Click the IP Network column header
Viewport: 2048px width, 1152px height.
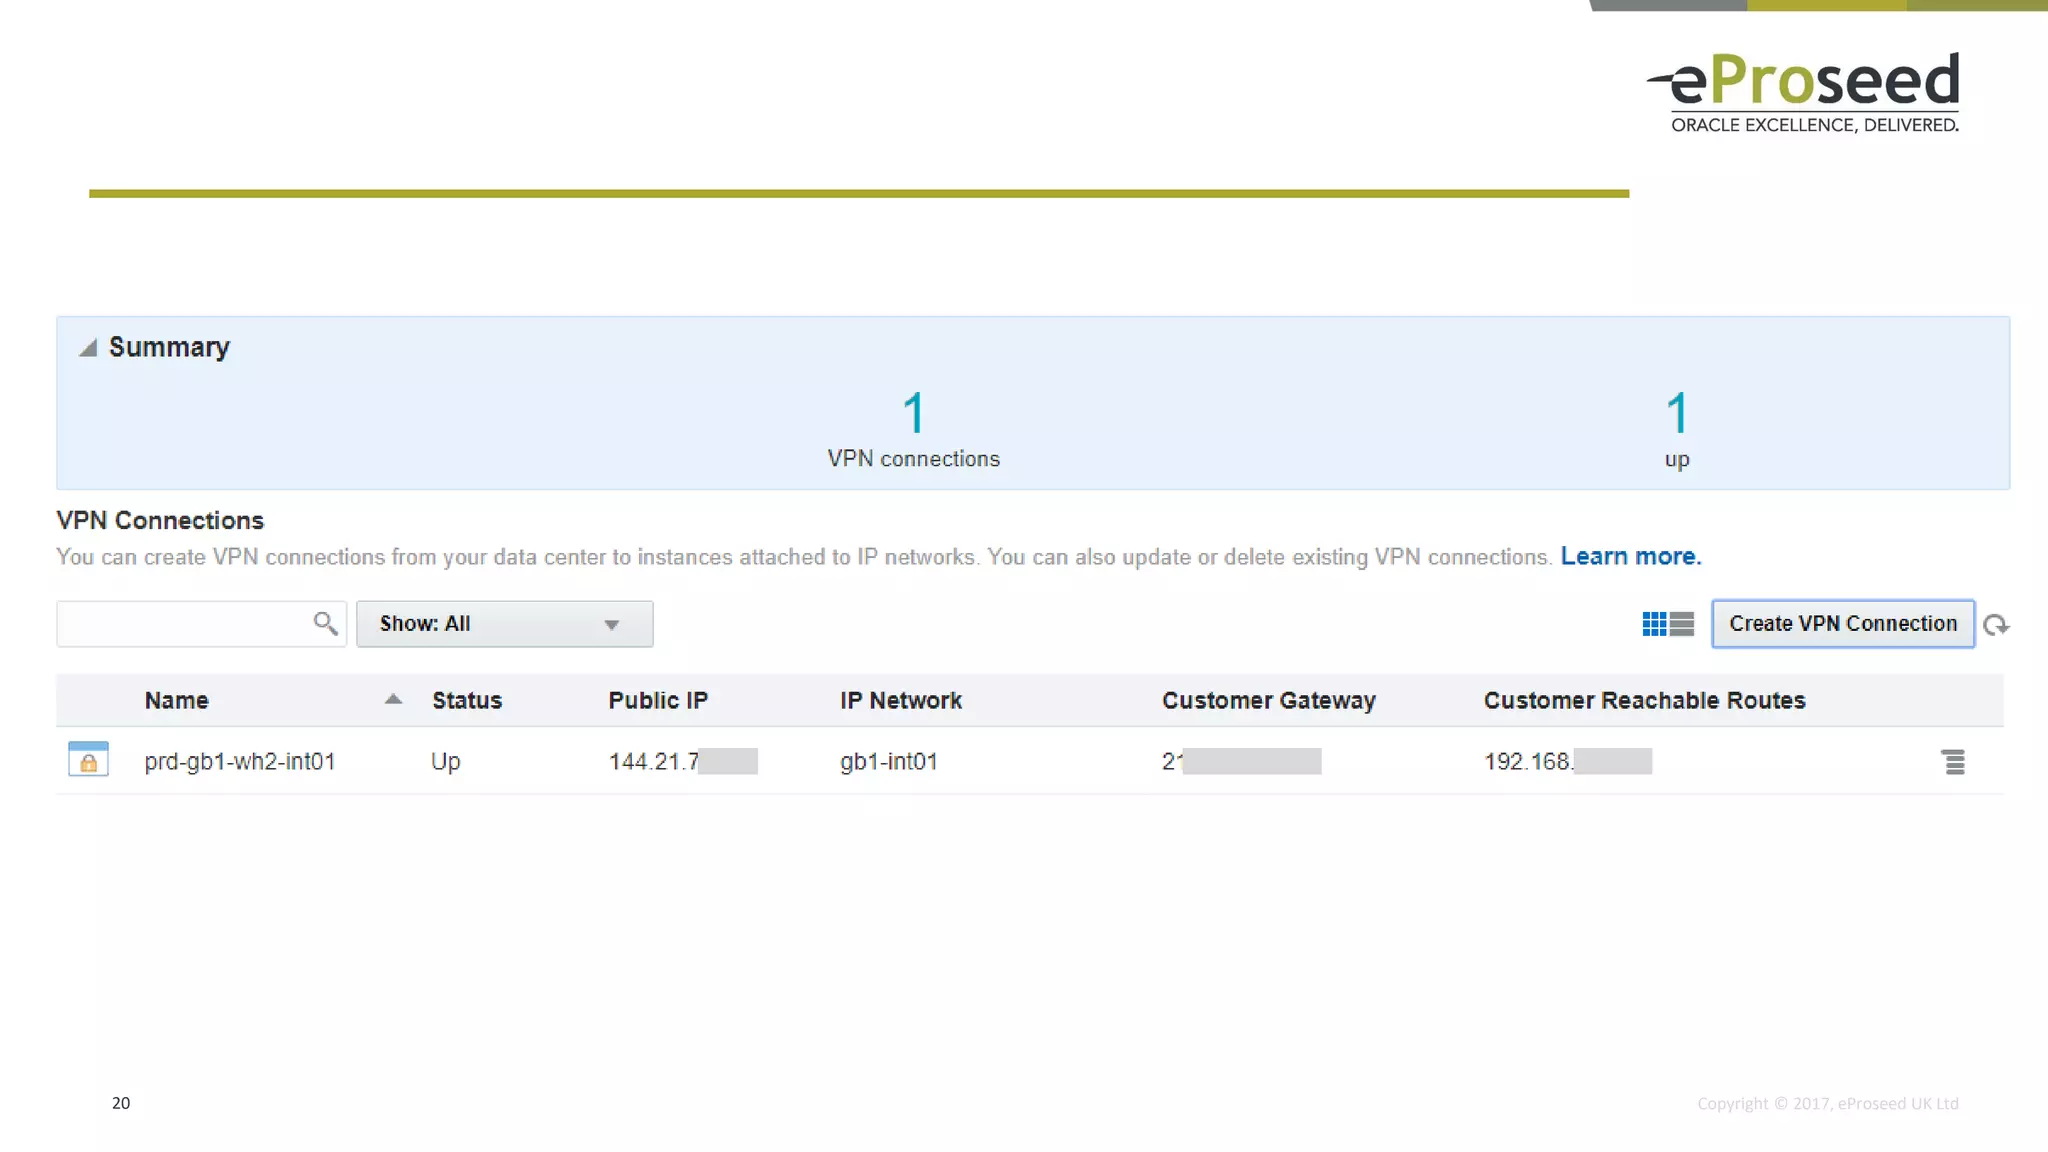tap(900, 701)
